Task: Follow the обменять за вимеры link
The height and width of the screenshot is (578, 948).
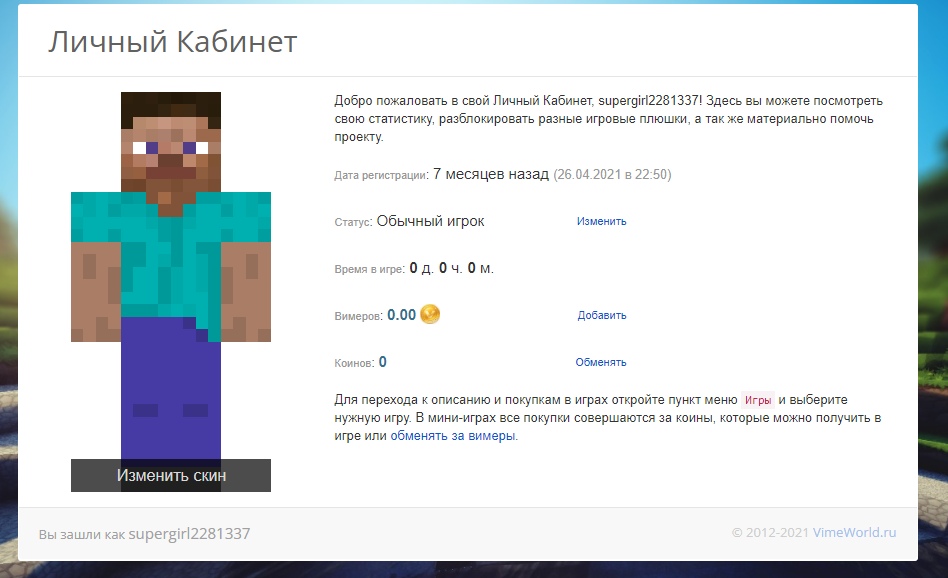Action: [453, 436]
